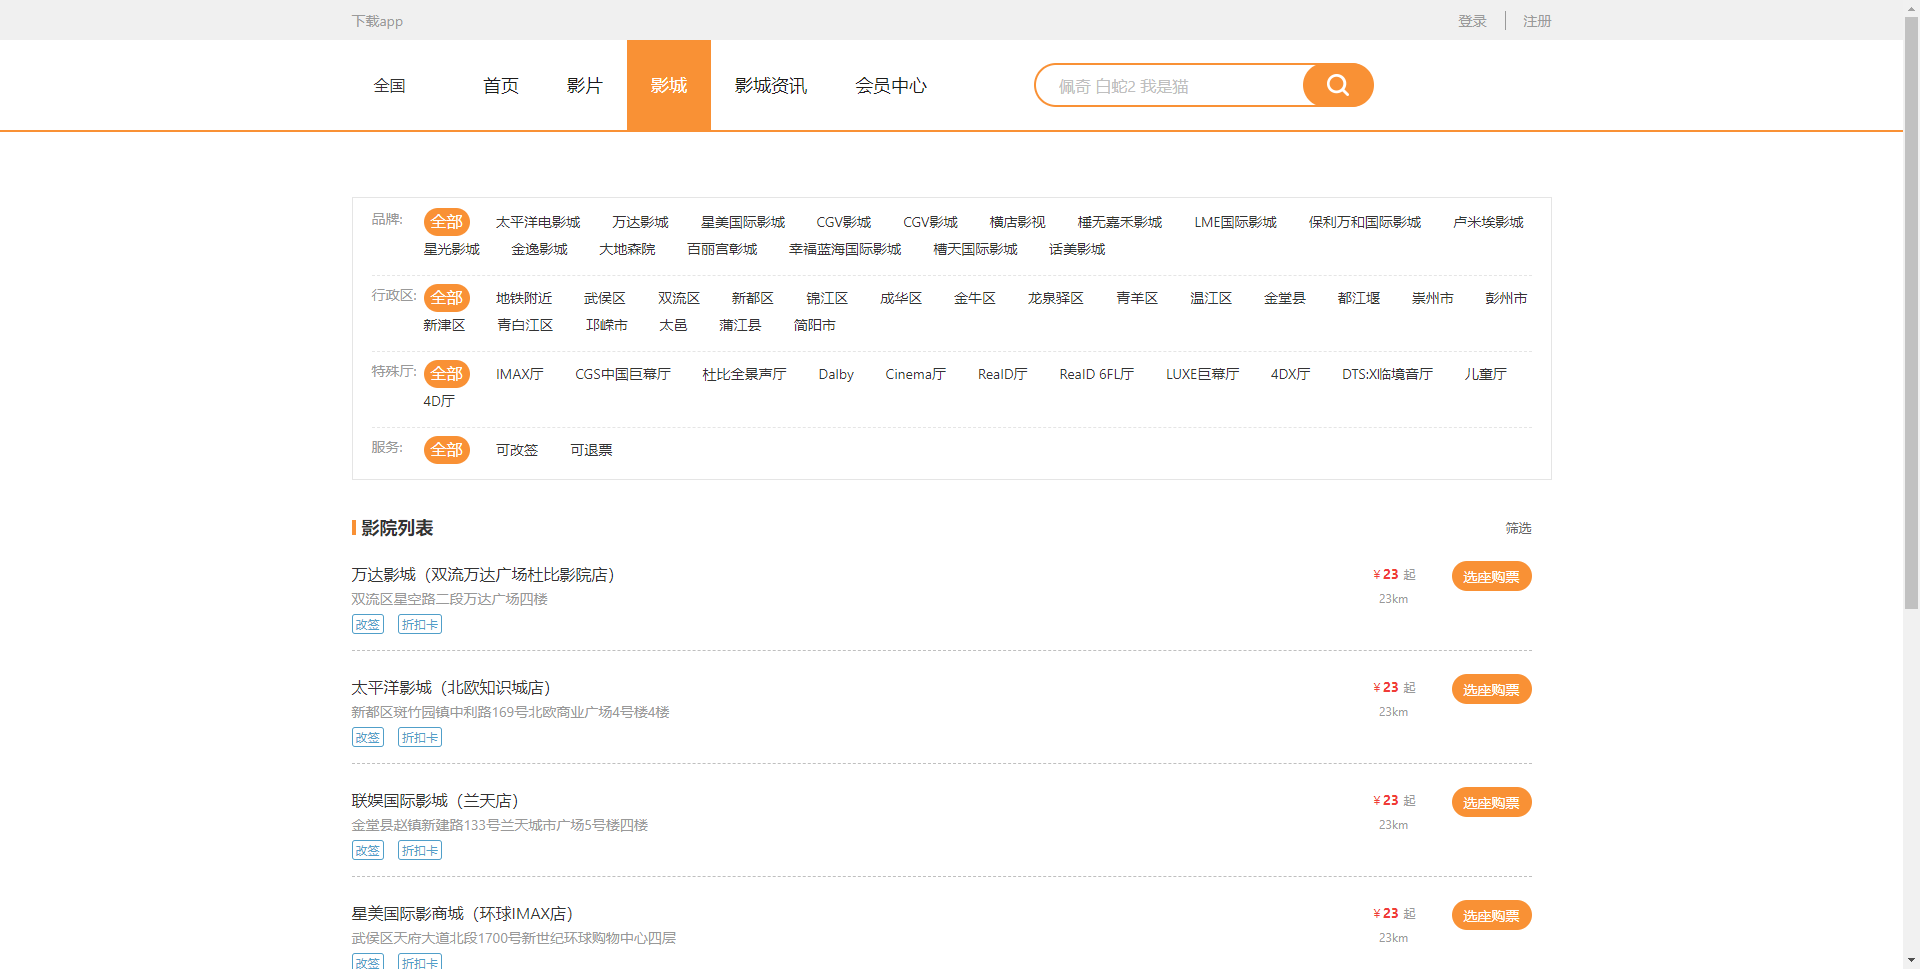Screen dimensions: 1920x969
Task: Filter by Dalby hall type
Action: (836, 374)
